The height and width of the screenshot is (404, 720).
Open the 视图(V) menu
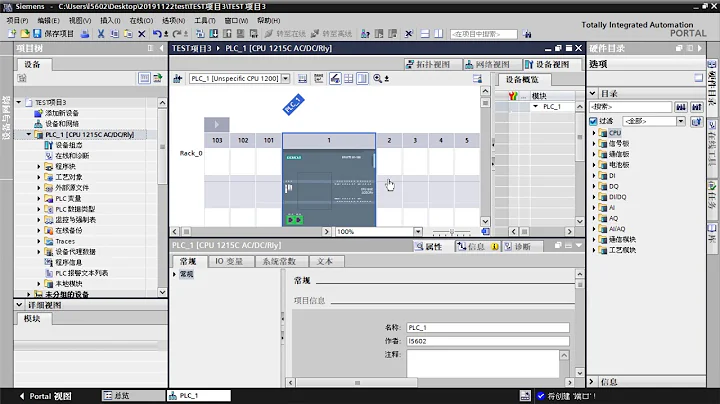[x=80, y=21]
